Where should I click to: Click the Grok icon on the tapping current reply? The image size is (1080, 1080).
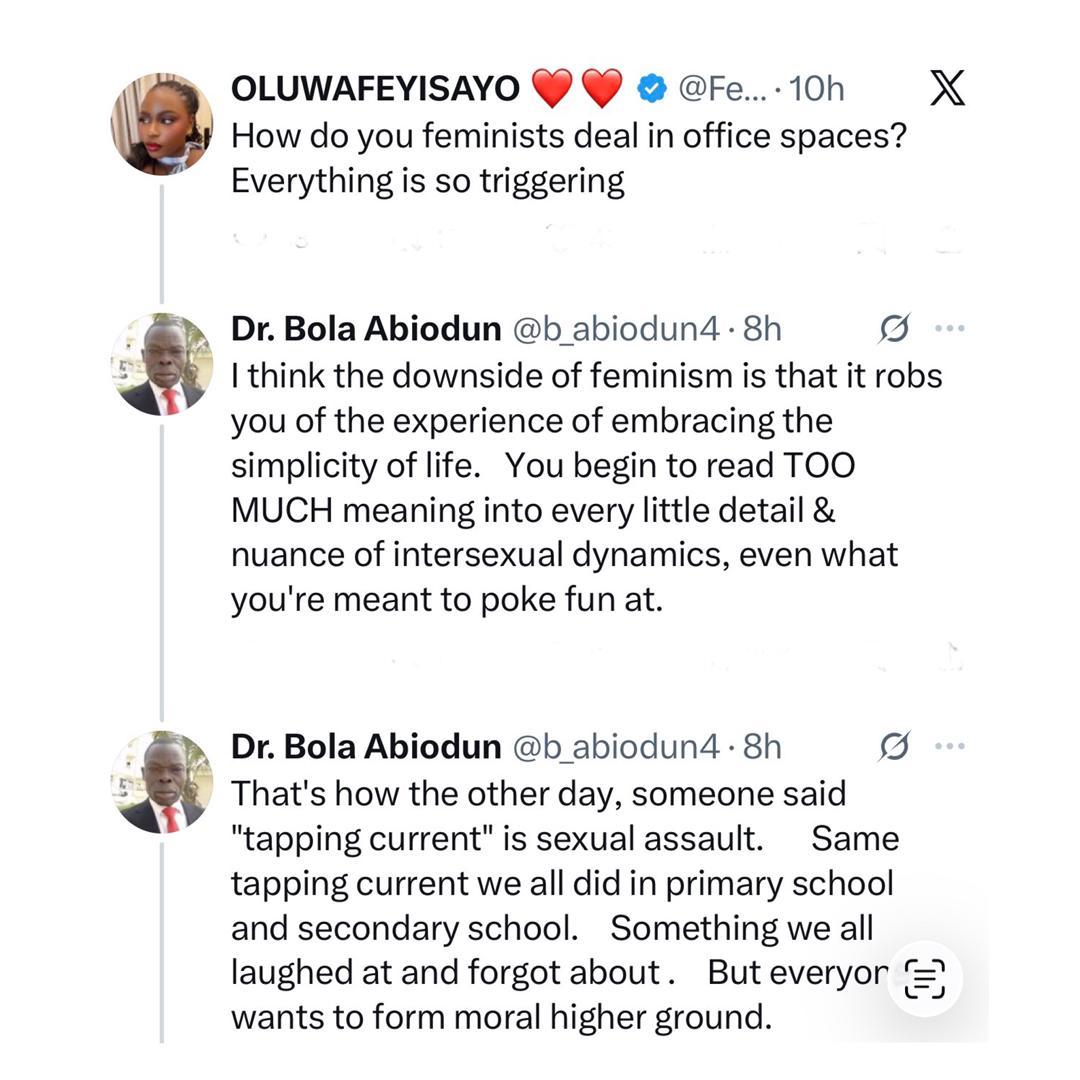pyautogui.click(x=894, y=746)
